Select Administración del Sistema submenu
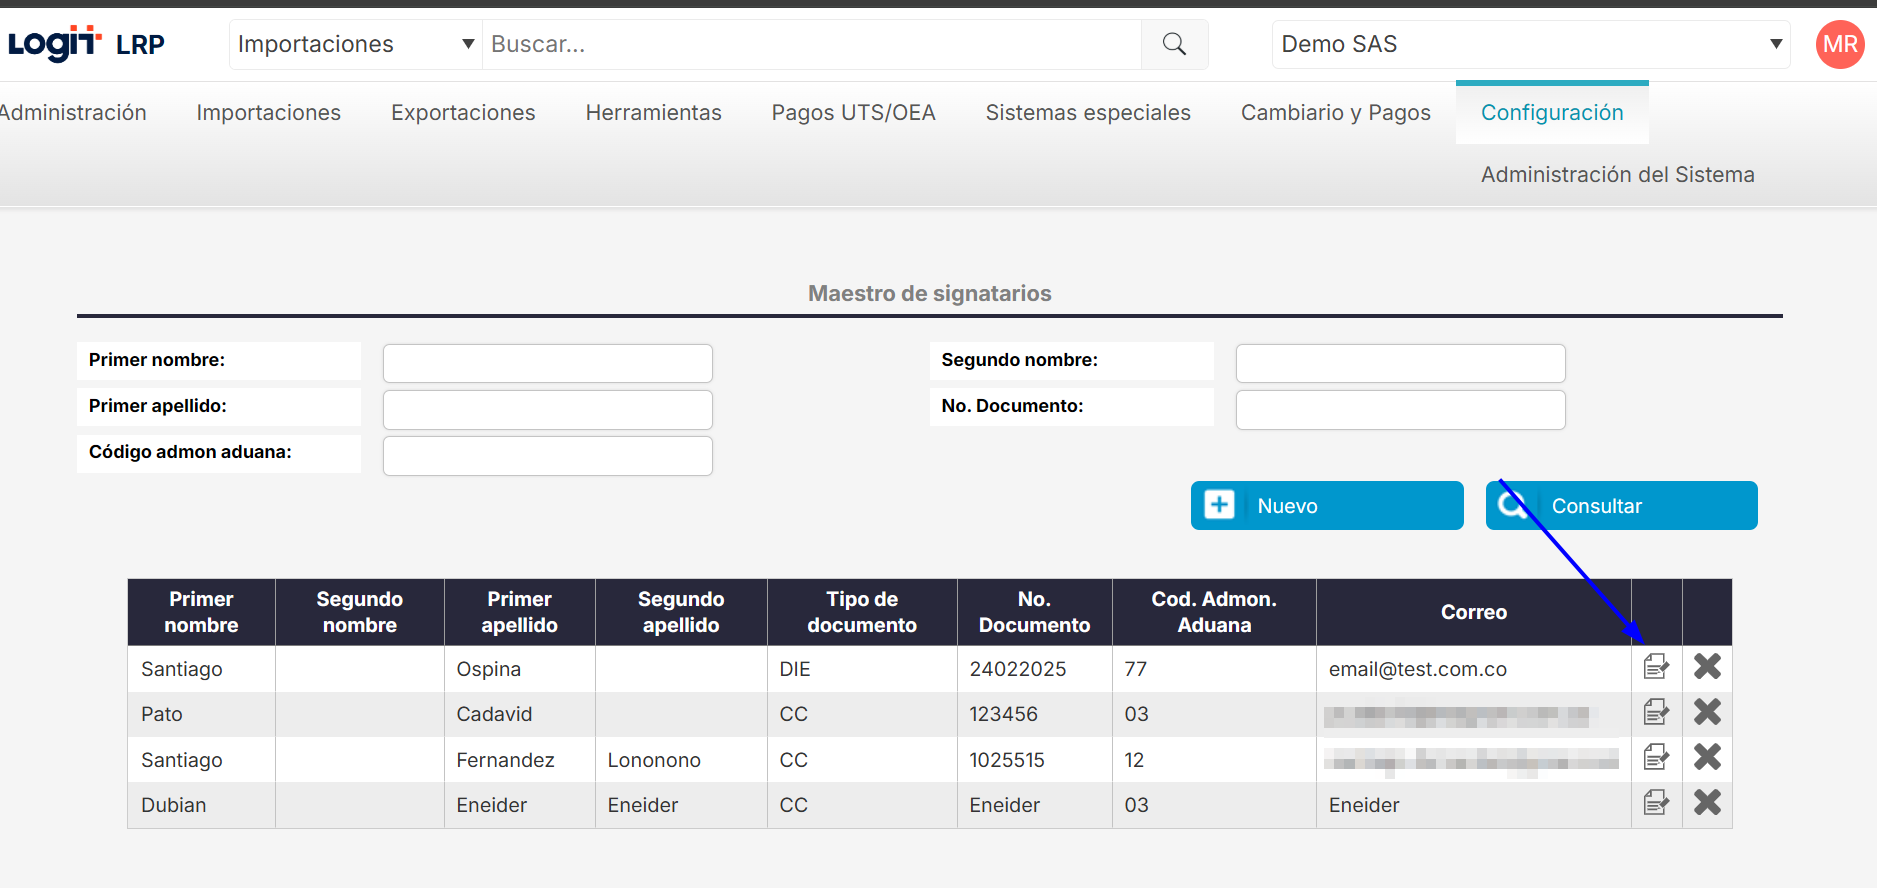1877x888 pixels. [1617, 175]
